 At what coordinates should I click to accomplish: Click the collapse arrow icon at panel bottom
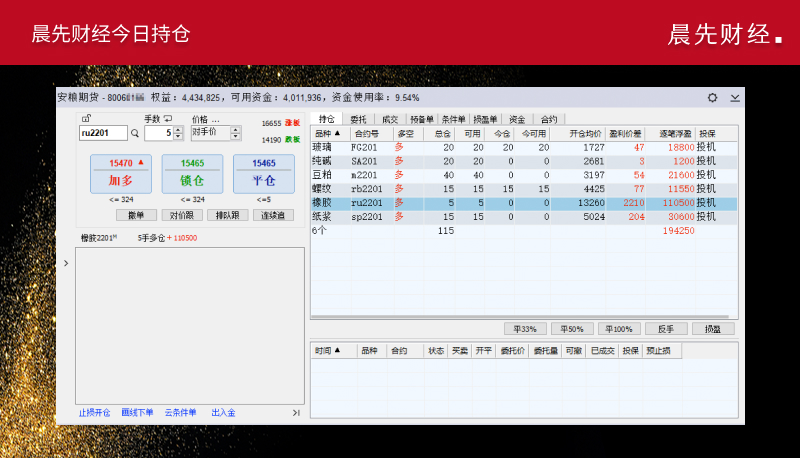(x=296, y=413)
